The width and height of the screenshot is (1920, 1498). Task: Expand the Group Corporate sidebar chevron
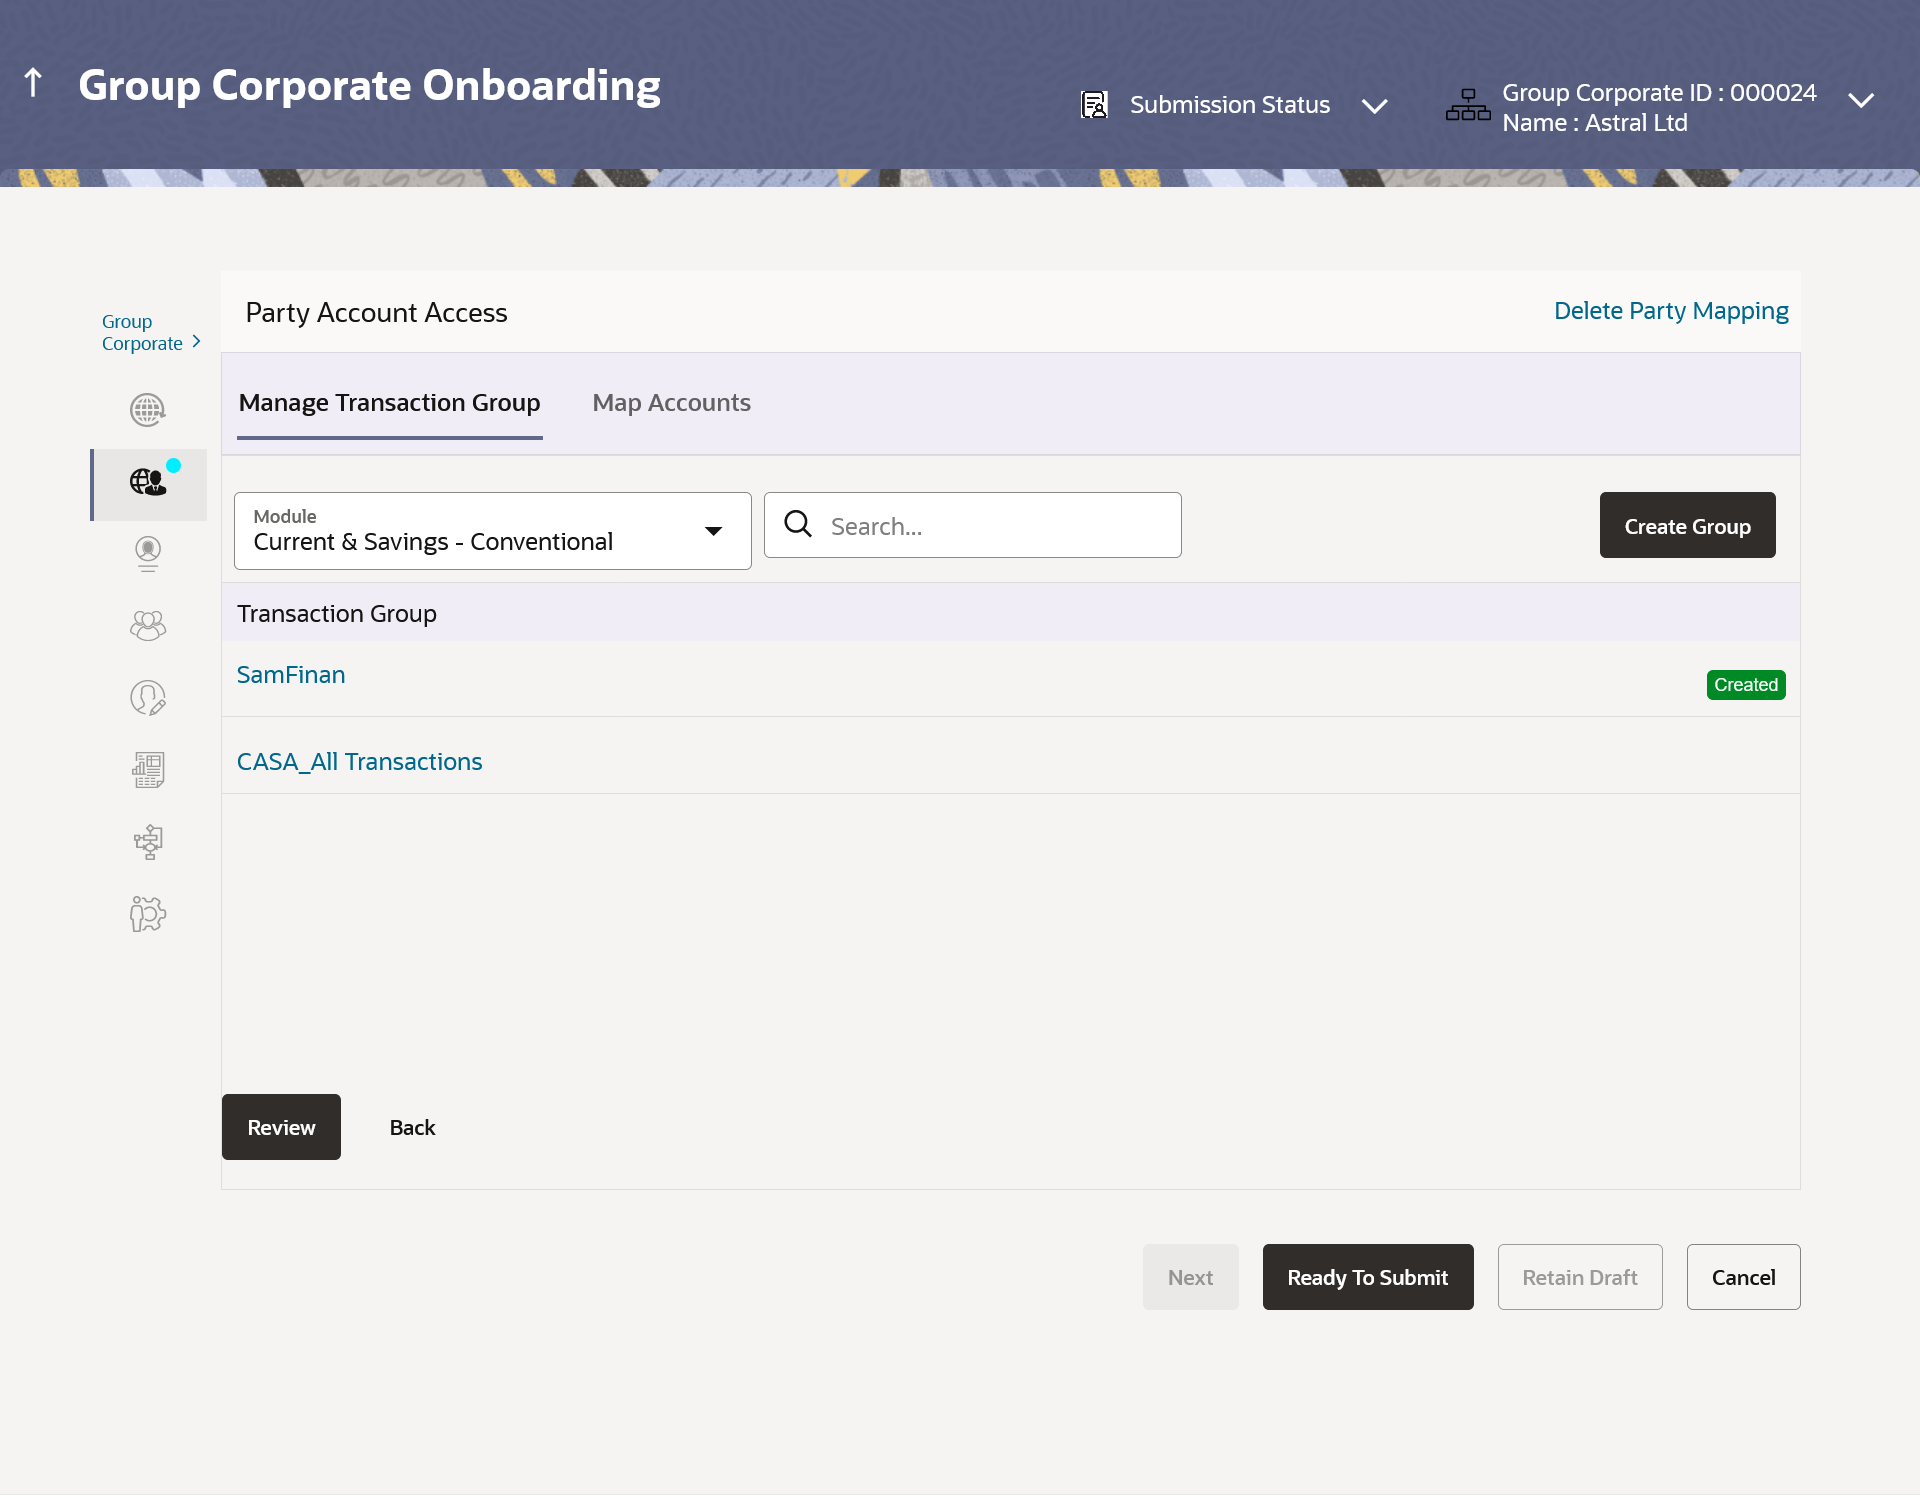click(x=196, y=342)
